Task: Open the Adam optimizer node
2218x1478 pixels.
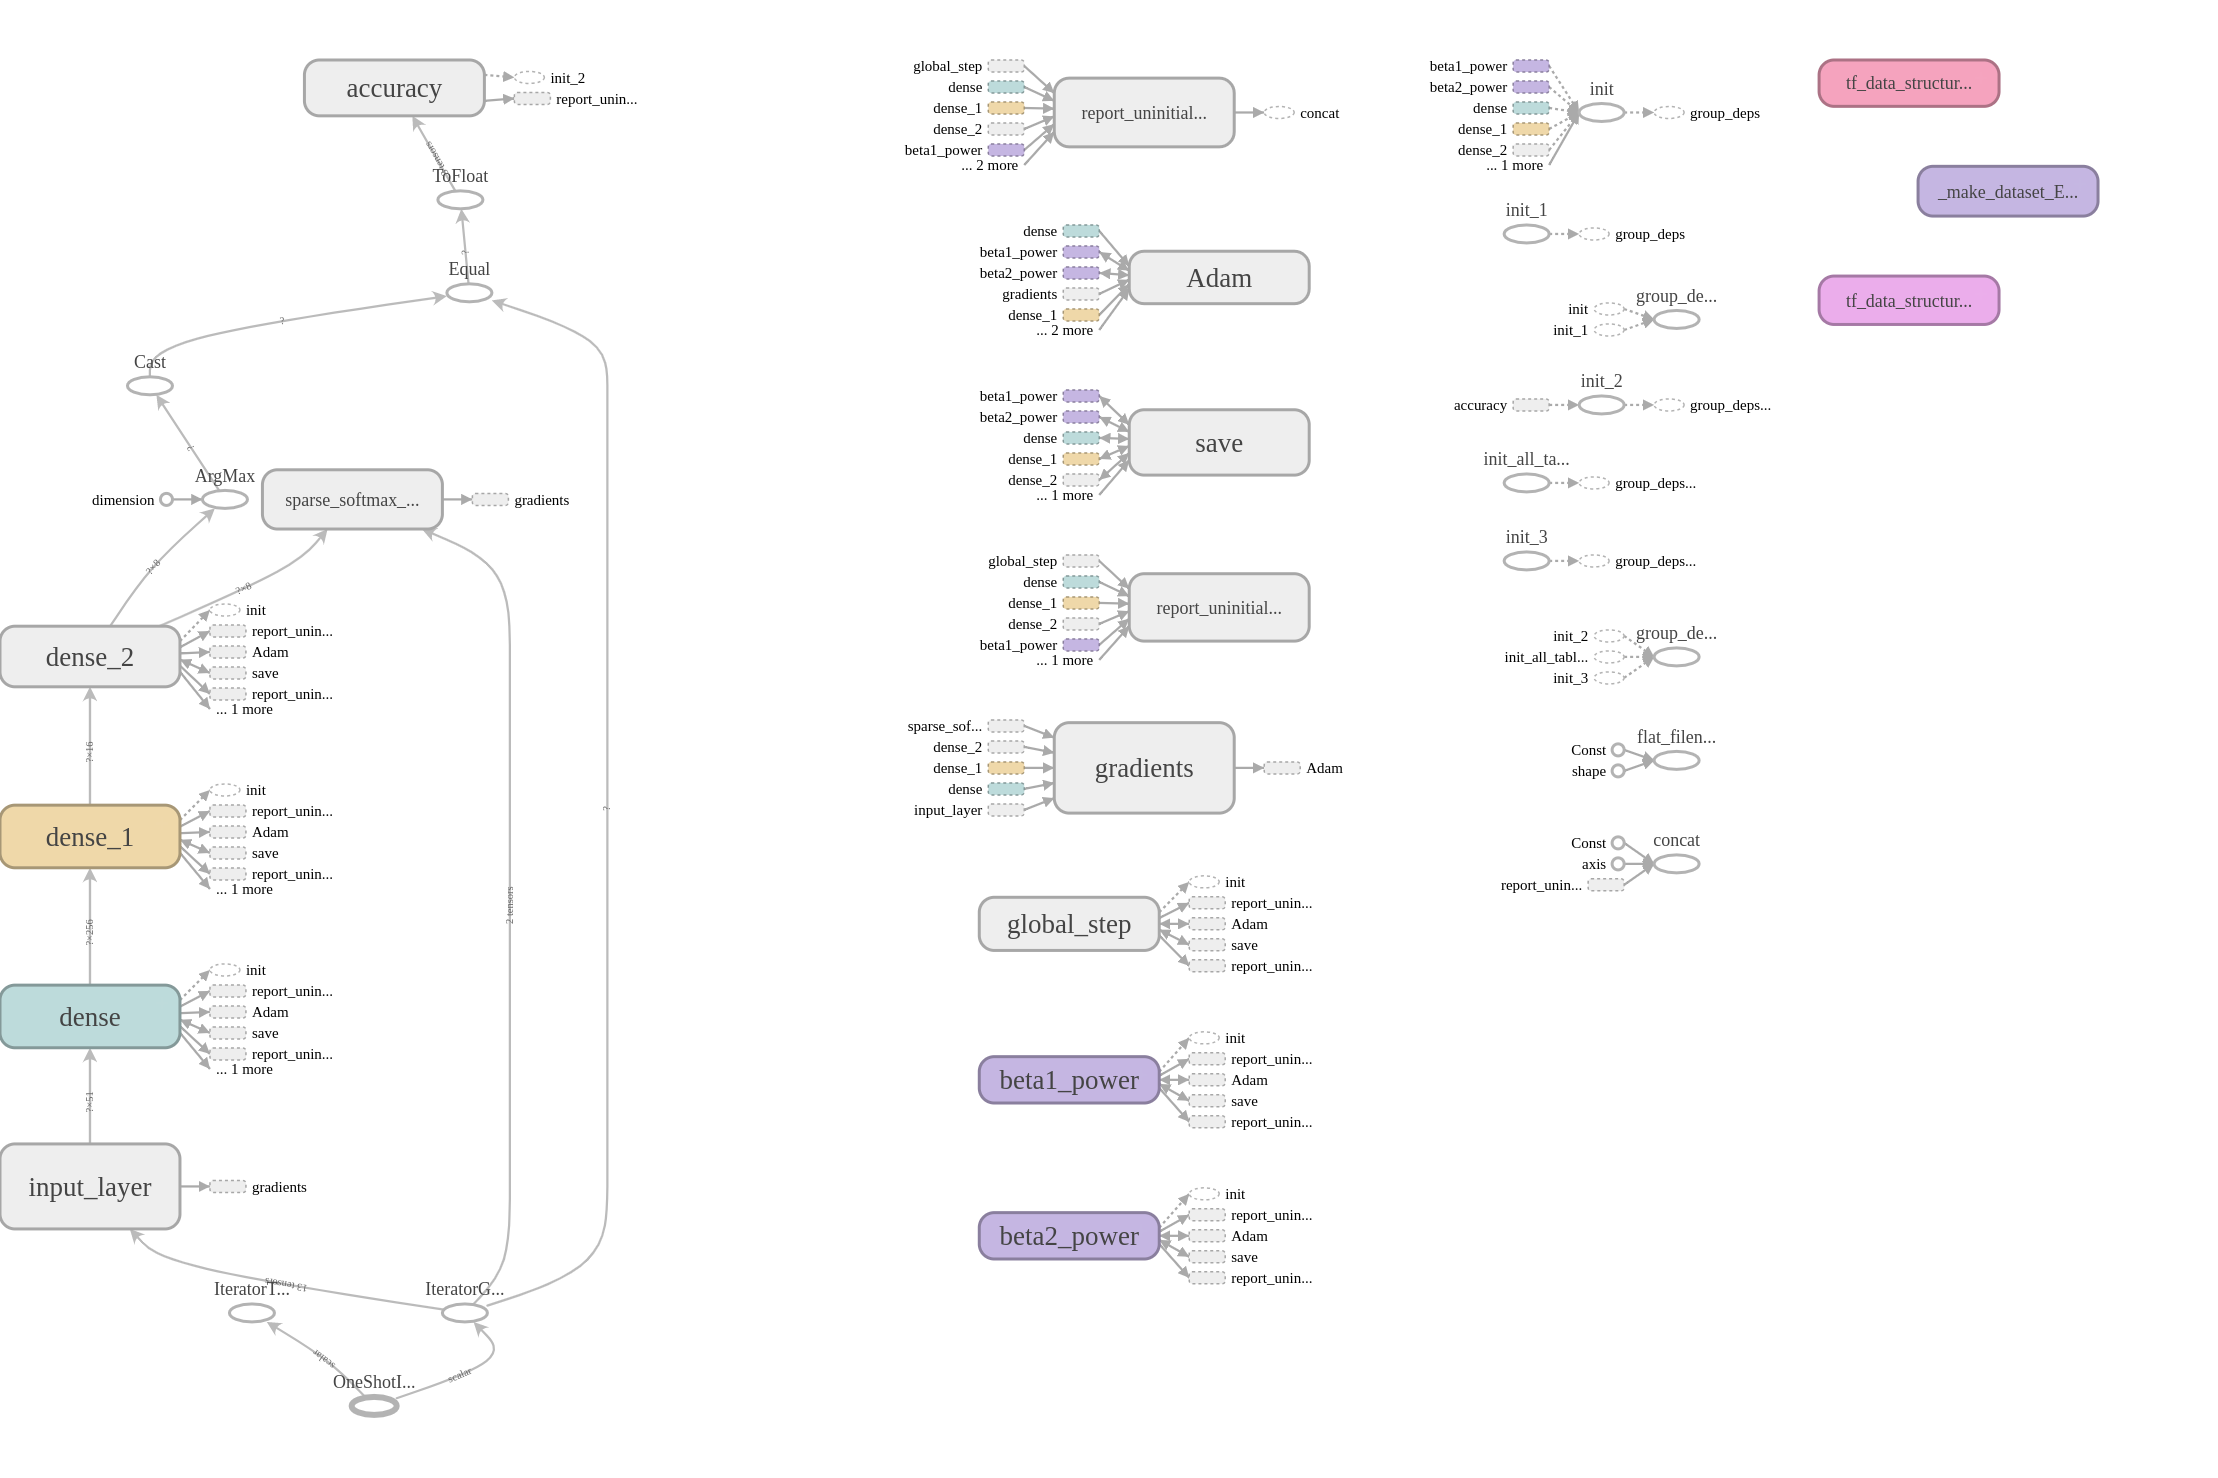Action: (1218, 278)
